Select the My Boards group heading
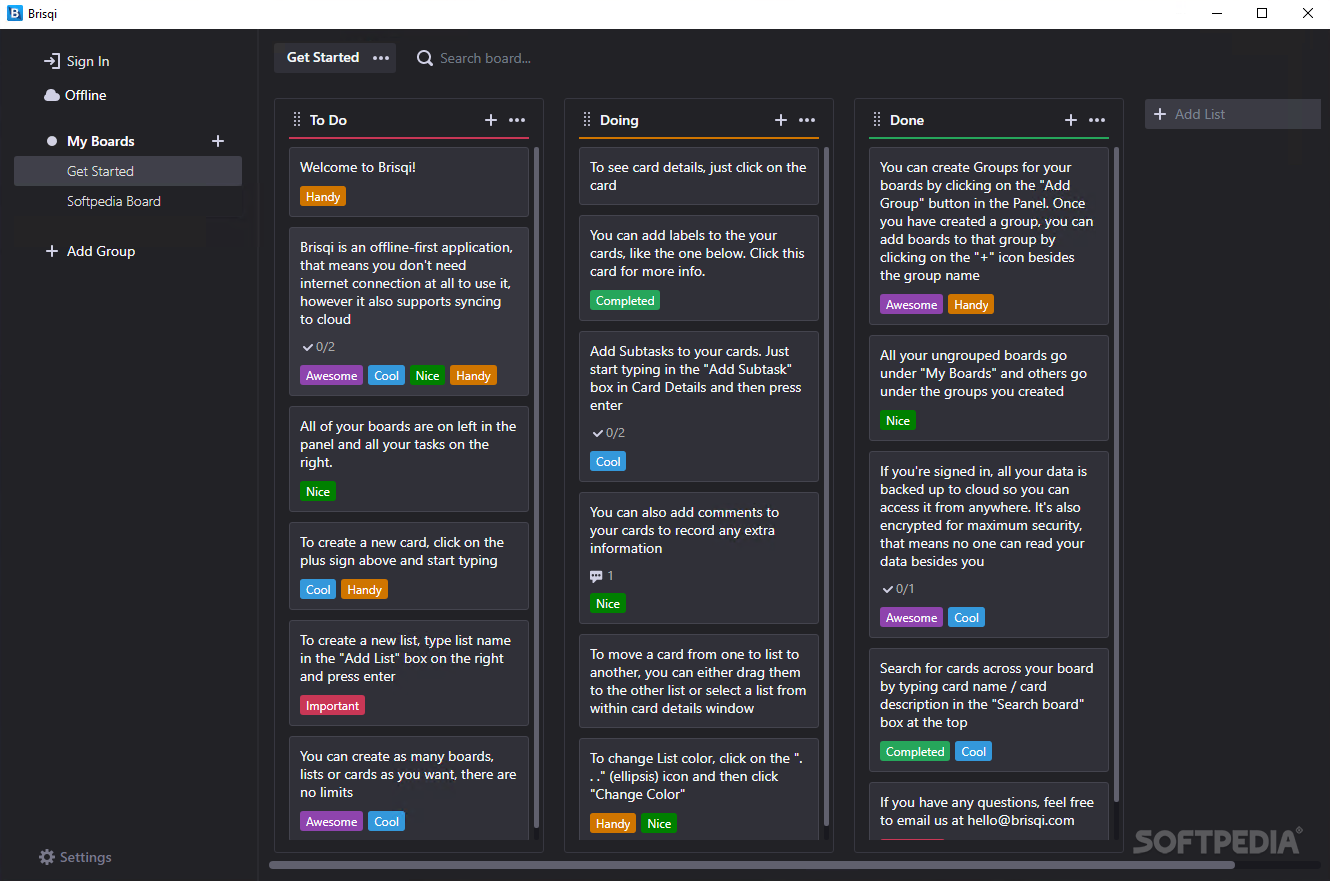The image size is (1330, 881). click(x=100, y=141)
